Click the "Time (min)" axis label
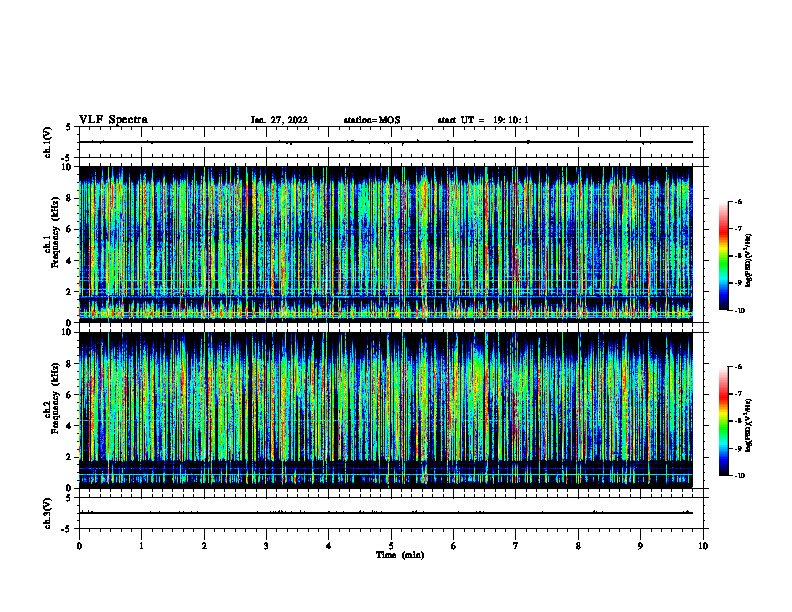Screen dimensions: 792x612 [x=400, y=555]
